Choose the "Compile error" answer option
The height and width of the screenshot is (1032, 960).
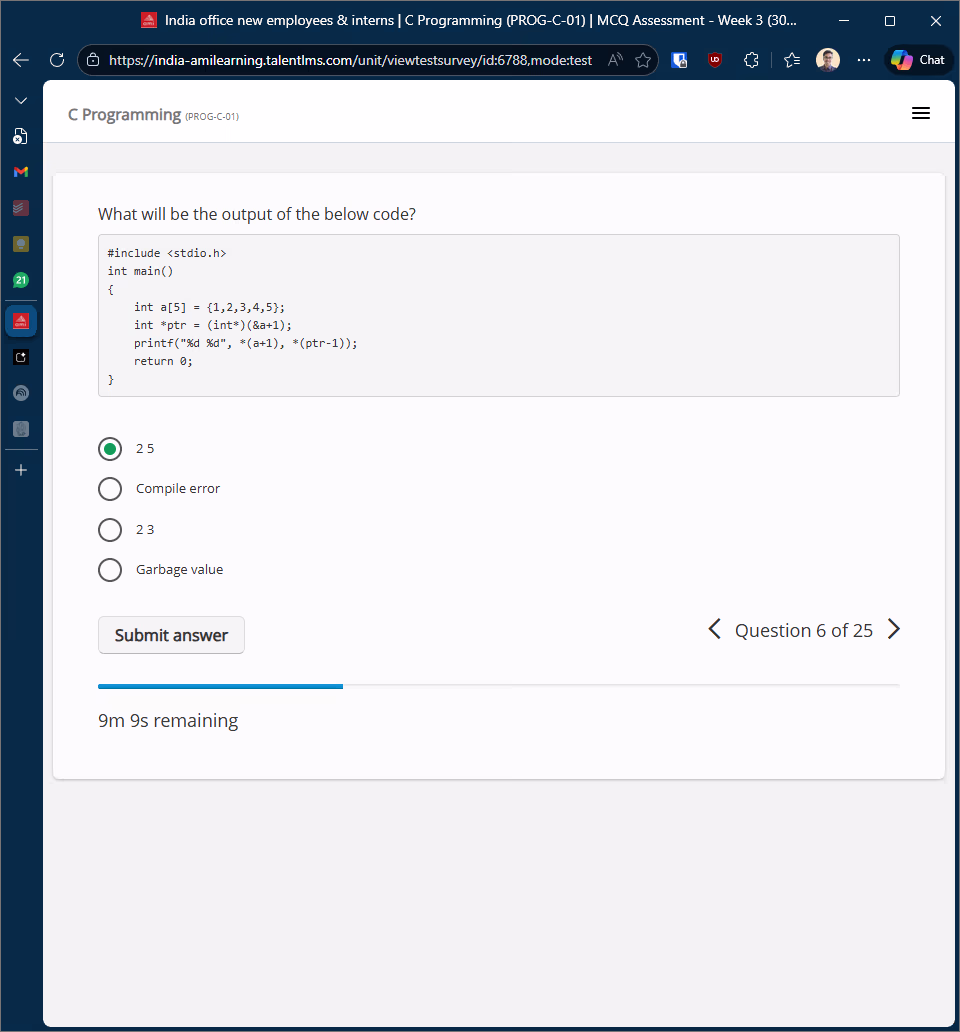pyautogui.click(x=110, y=489)
